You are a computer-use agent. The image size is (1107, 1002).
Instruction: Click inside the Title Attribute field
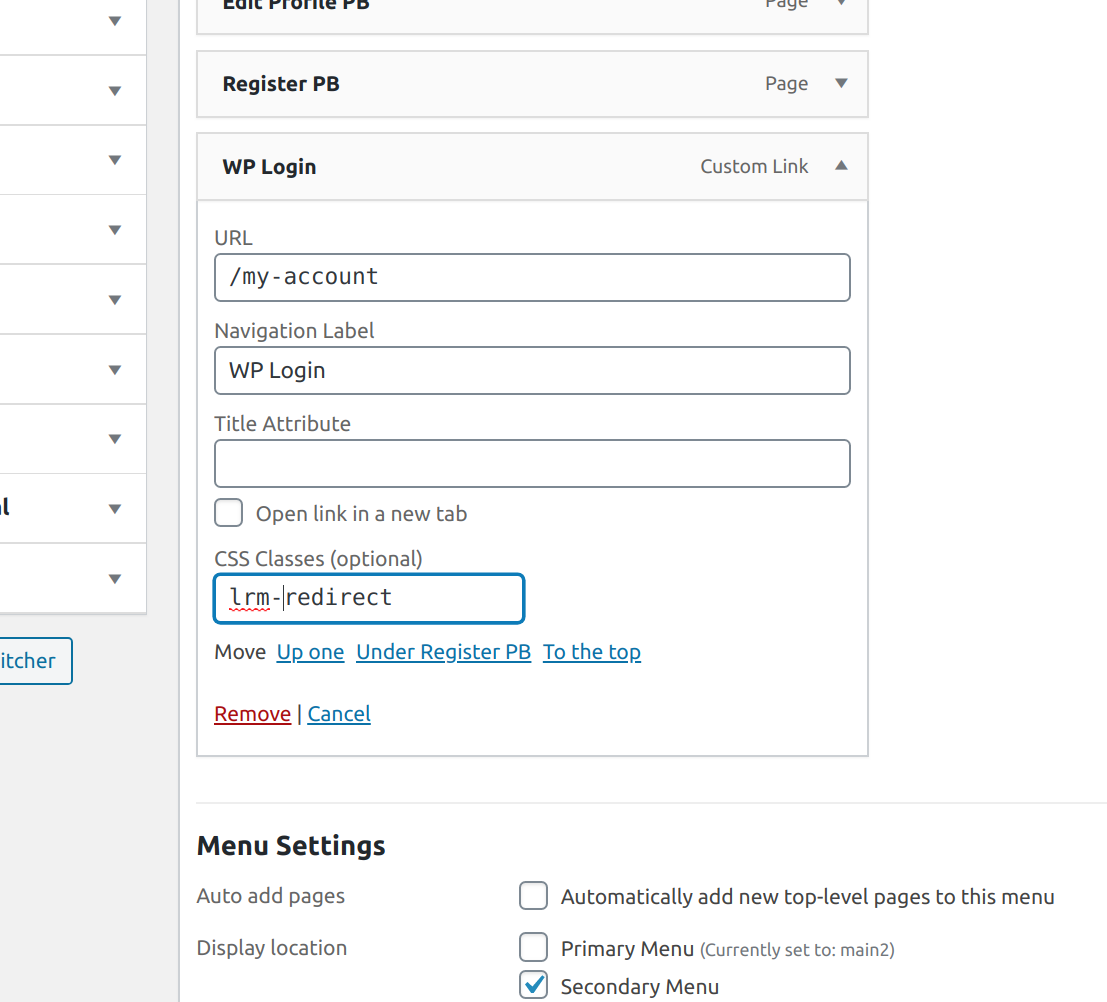(x=532, y=463)
